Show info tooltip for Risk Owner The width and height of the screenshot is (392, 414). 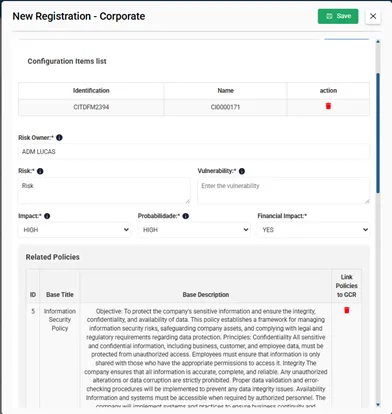(59, 138)
